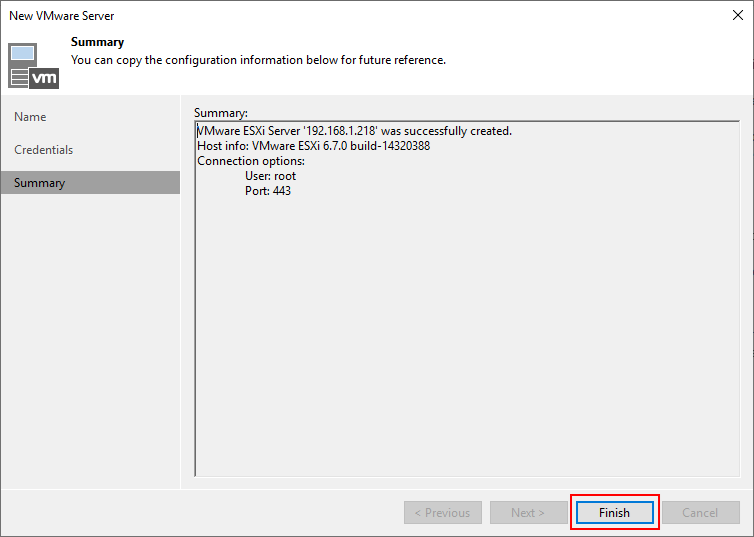This screenshot has height=537, width=754.
Task: Click the 'User: root' line
Action: tap(270, 176)
